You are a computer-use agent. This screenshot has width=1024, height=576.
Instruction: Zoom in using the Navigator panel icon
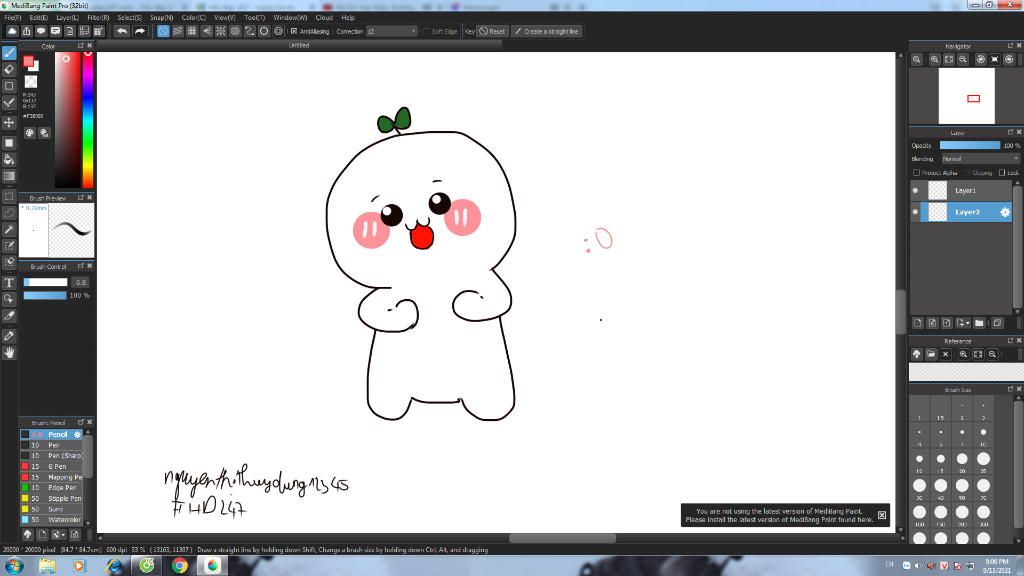pos(935,59)
